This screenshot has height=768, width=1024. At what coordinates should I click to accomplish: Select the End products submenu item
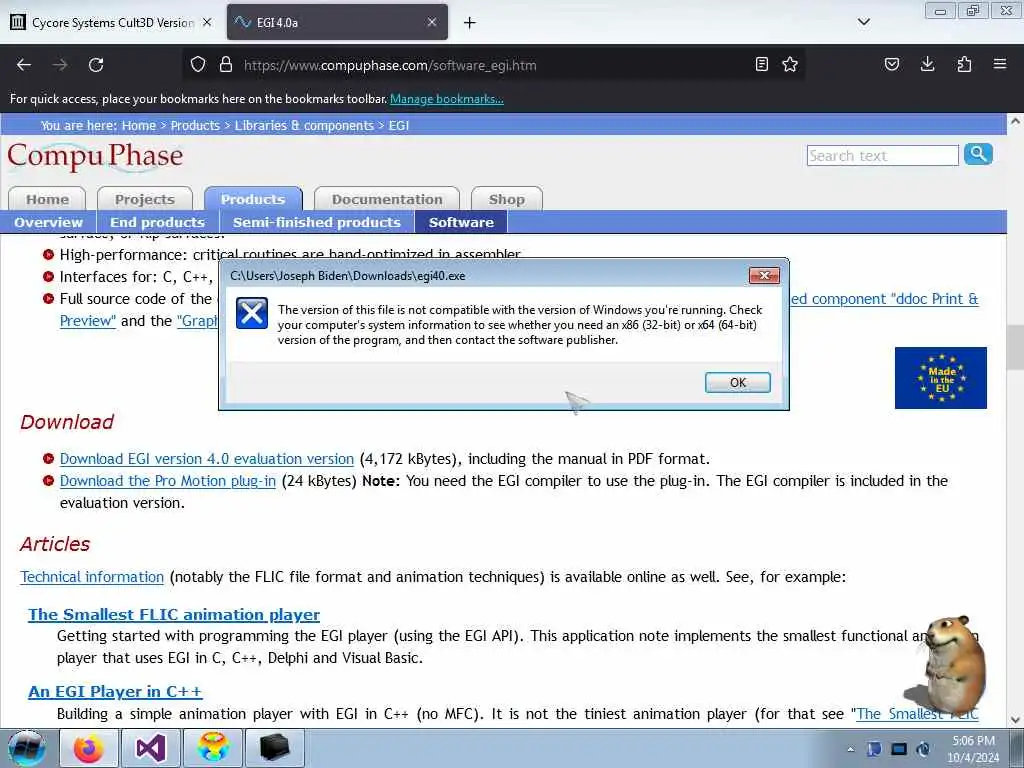[157, 222]
